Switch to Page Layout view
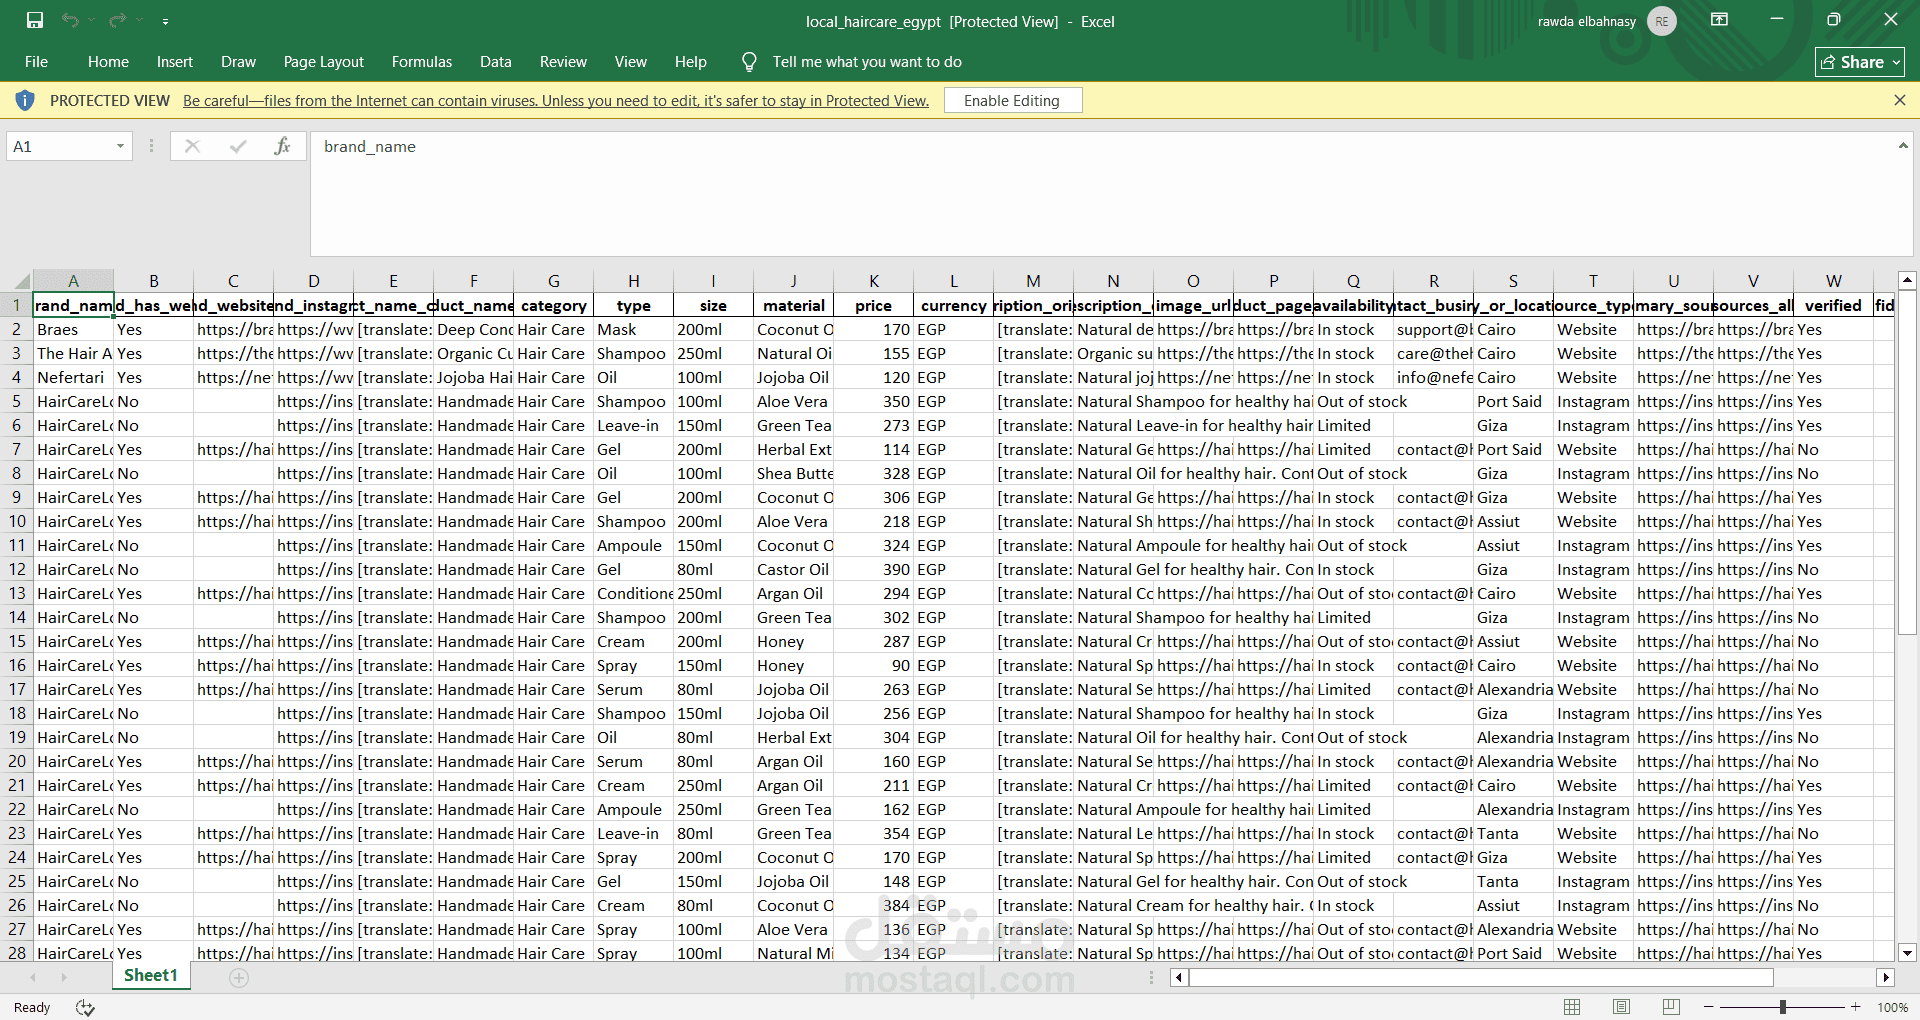This screenshot has height=1020, width=1920. (x=1621, y=1007)
